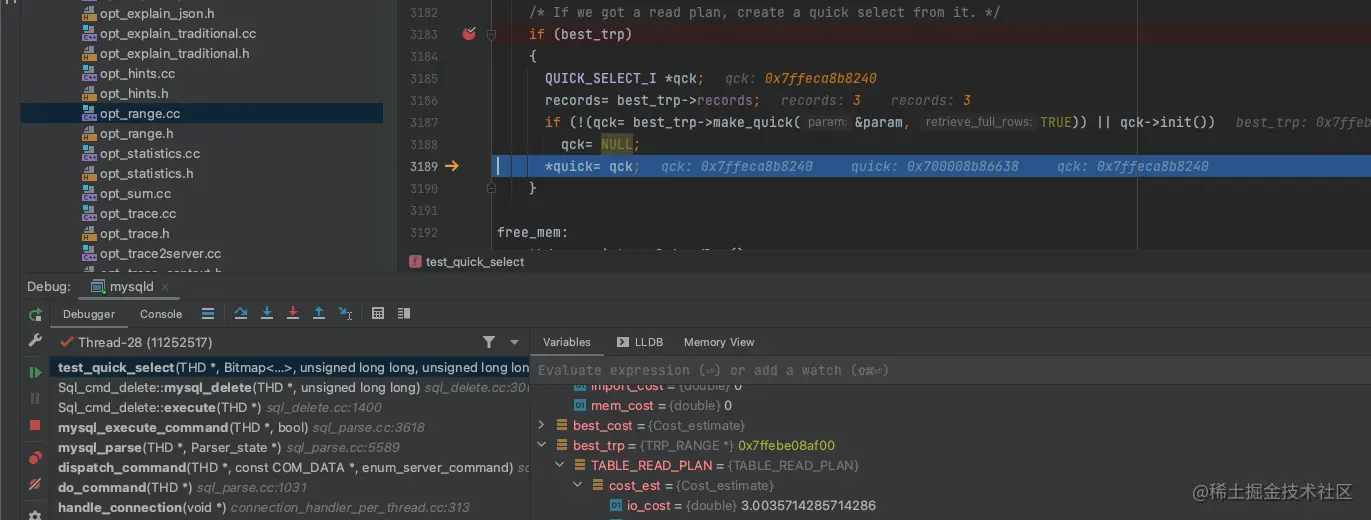Screen dimensions: 1371x520
Task: Toggle breakpoint on line 3183
Action: tap(469, 34)
